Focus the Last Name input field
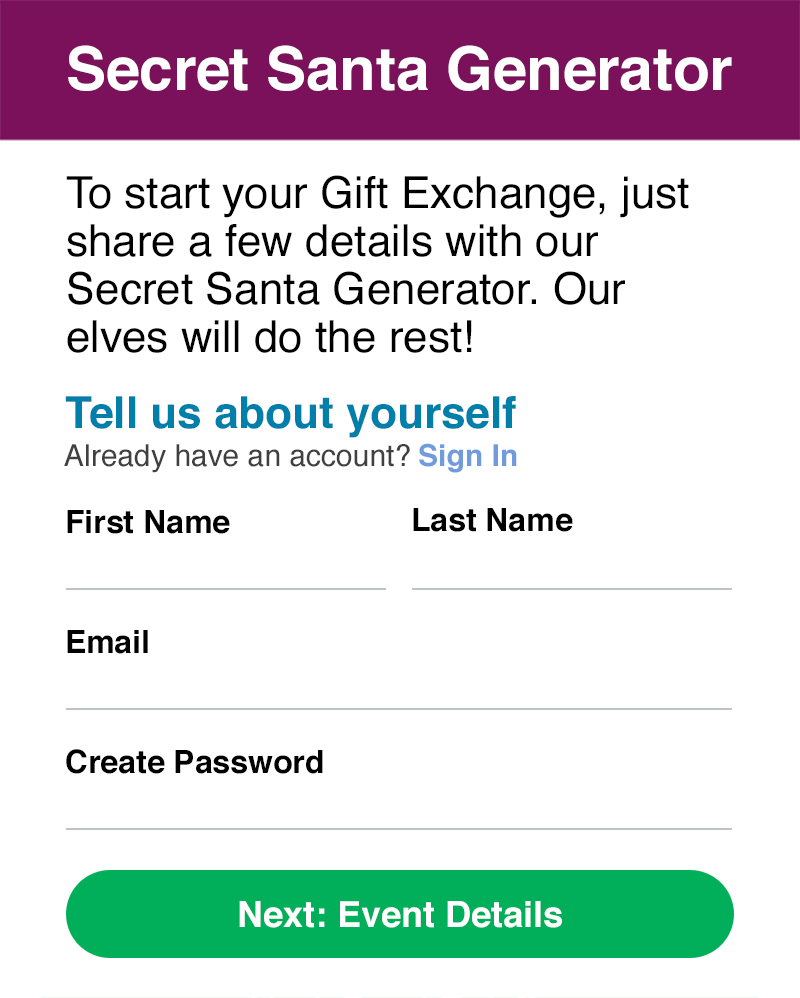 (x=571, y=568)
